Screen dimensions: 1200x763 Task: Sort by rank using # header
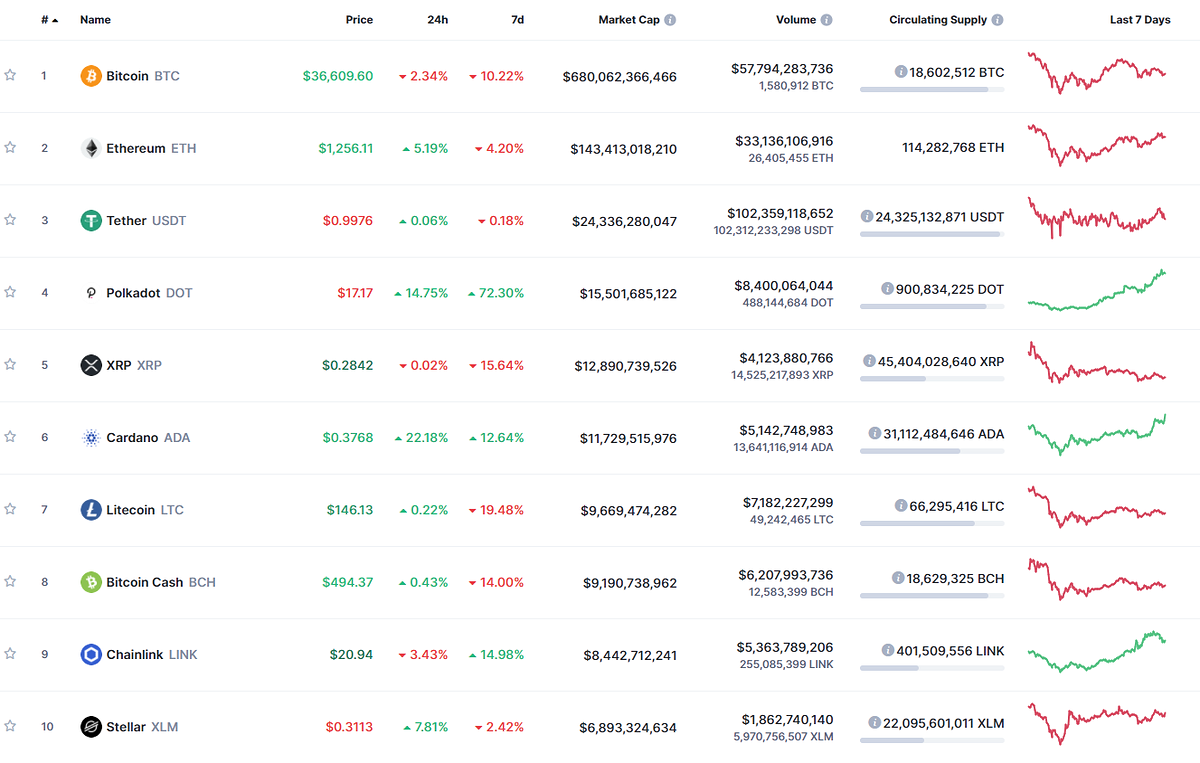(49, 20)
